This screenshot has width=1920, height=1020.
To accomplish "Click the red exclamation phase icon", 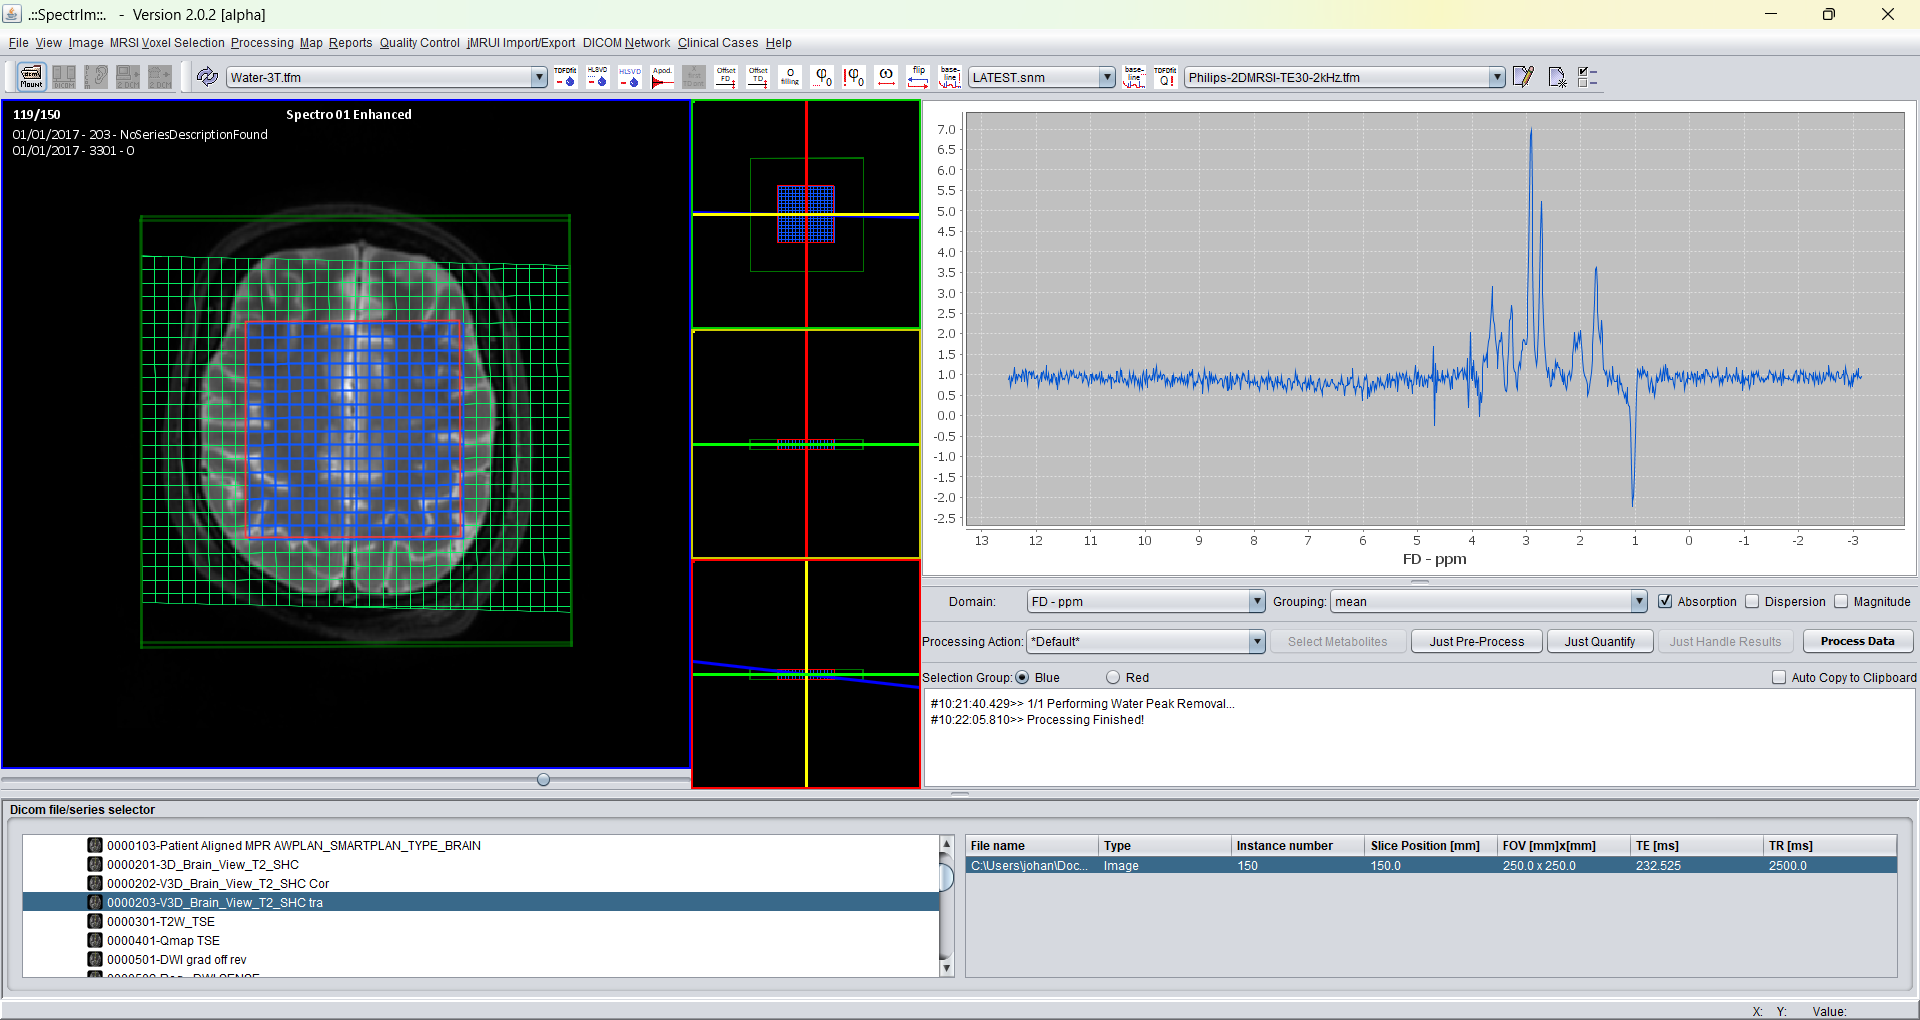I will click(x=854, y=77).
